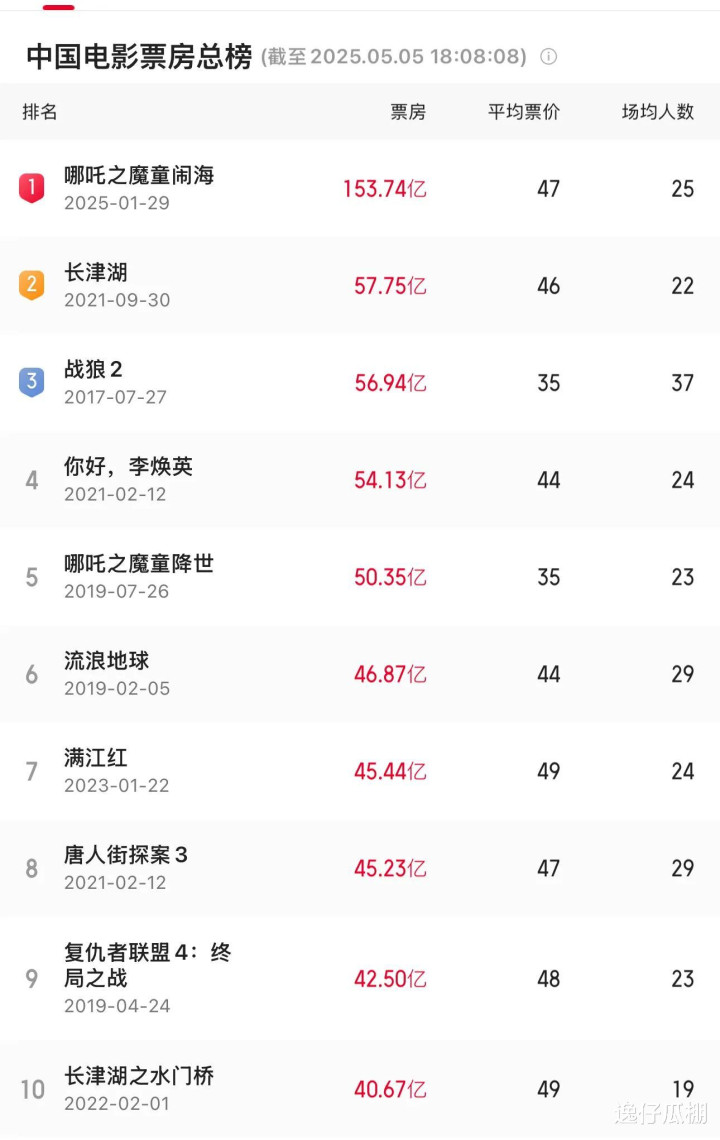Open 哪吒之魔童闹海 movie entry
This screenshot has width=720, height=1140.
[x=360, y=188]
